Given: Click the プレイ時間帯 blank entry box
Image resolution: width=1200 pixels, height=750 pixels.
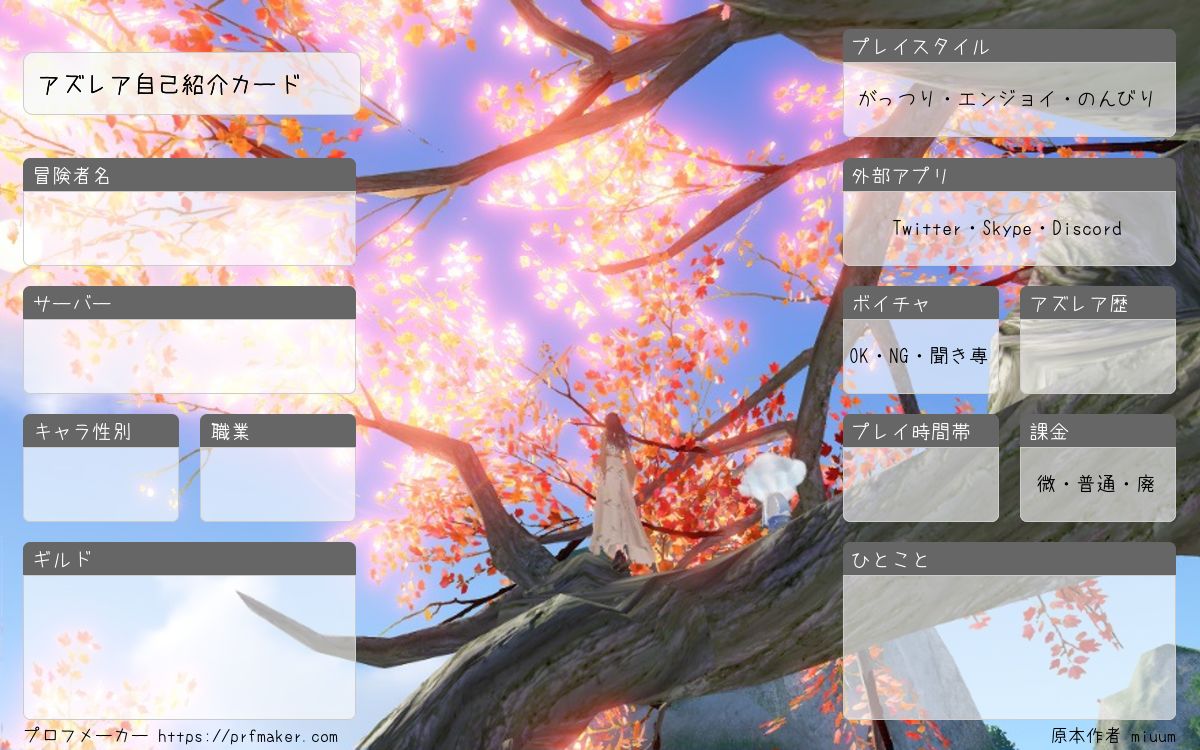Looking at the screenshot, I should (x=921, y=484).
